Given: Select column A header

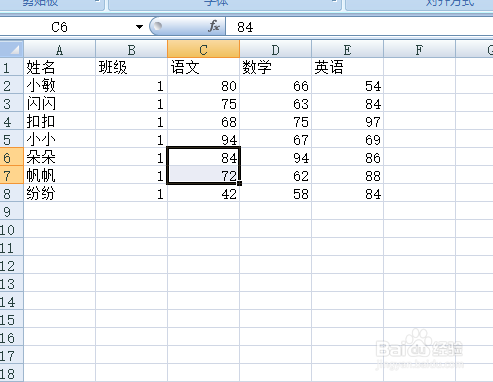Looking at the screenshot, I should [x=60, y=50].
